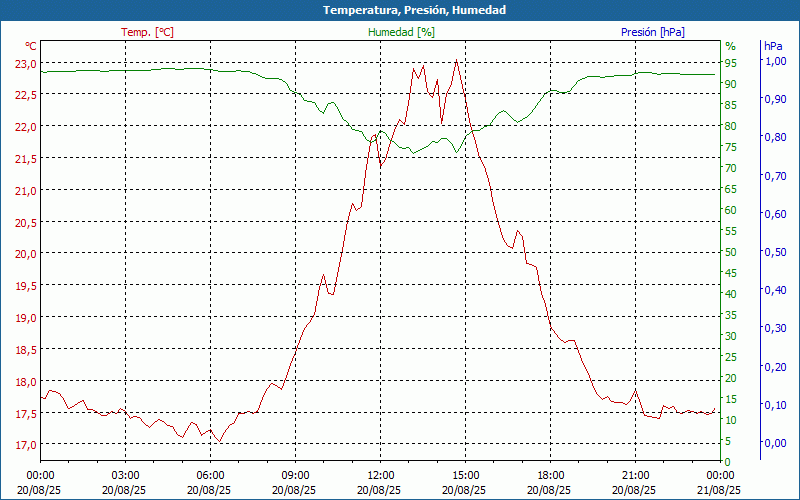
Task: Click the temperature axis value 23,0
Action: 27,63
